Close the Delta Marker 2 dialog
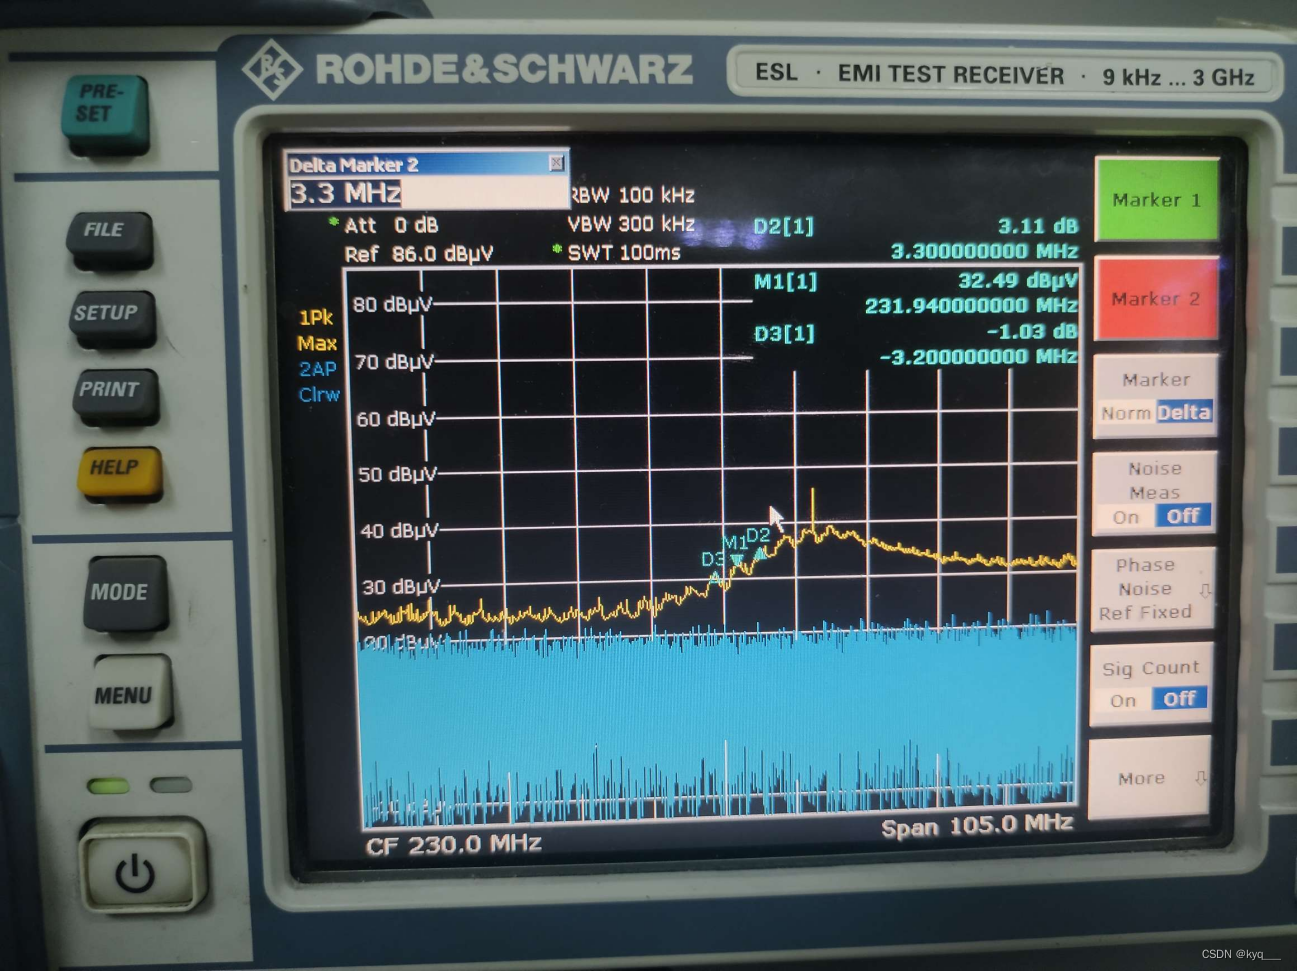This screenshot has height=971, width=1297. pos(557,162)
